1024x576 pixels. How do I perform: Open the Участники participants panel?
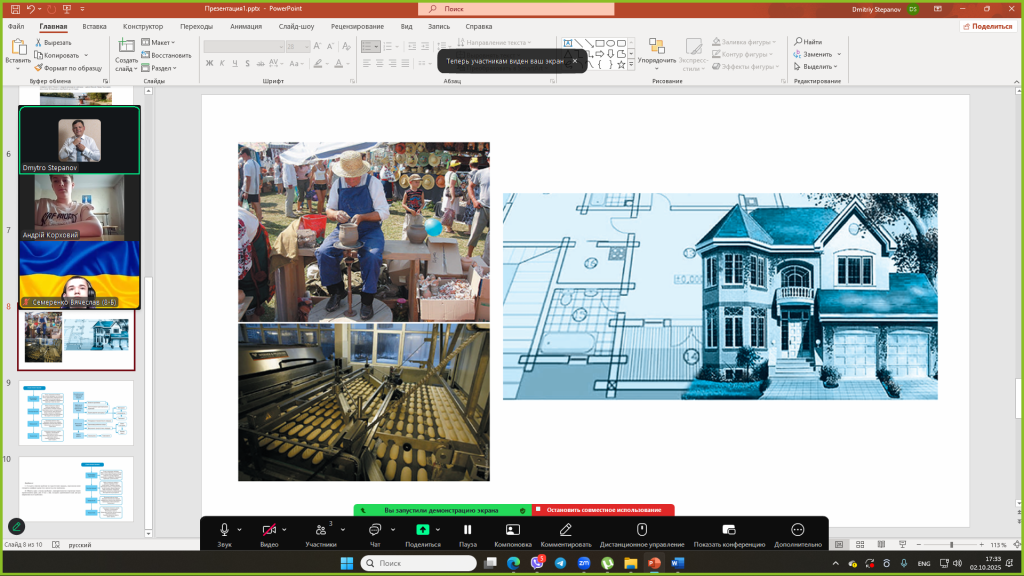(x=320, y=530)
